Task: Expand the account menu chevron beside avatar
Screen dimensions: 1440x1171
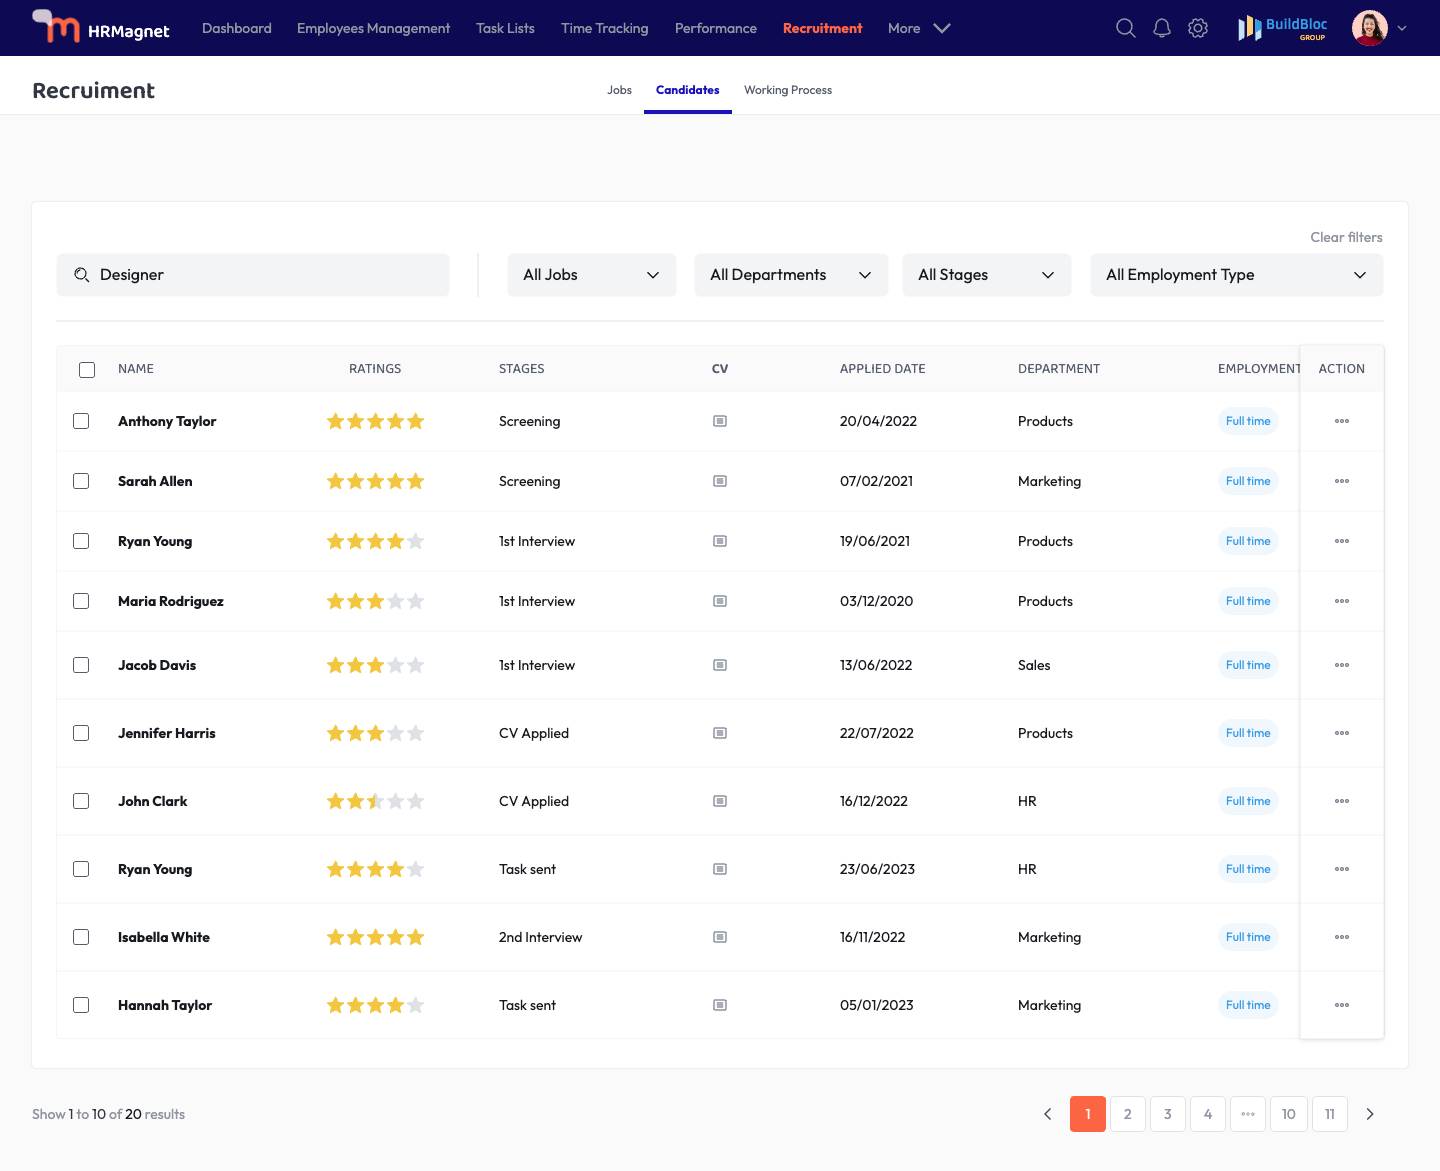Action: 1402,28
